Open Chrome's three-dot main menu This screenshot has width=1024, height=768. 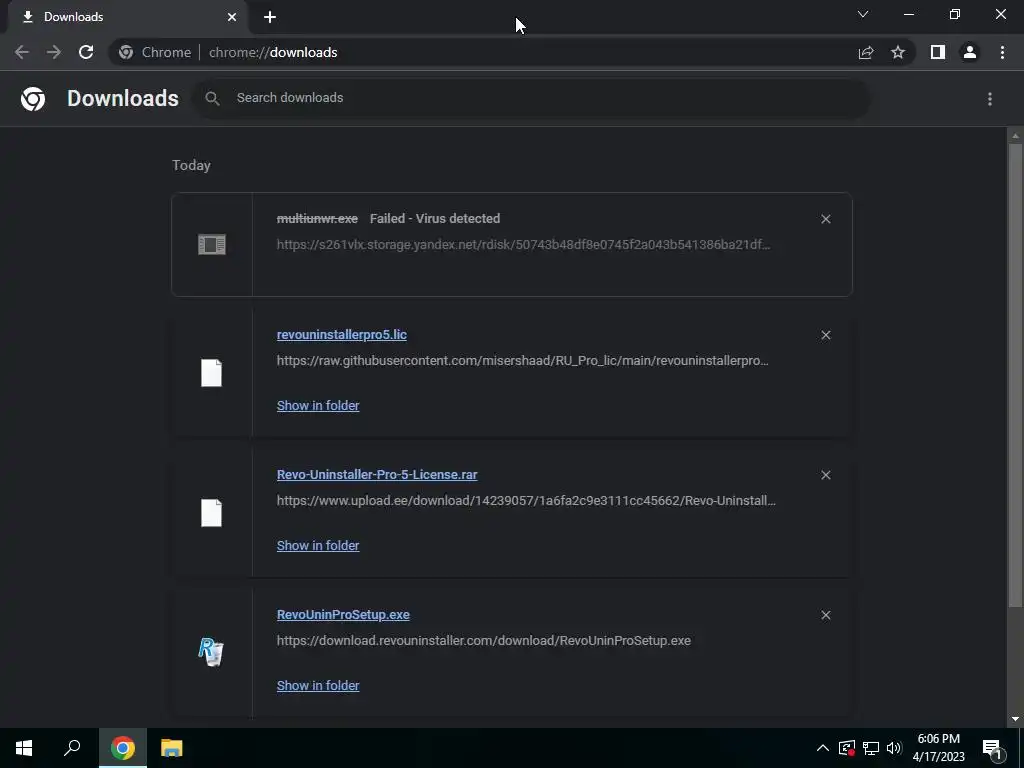[1002, 52]
